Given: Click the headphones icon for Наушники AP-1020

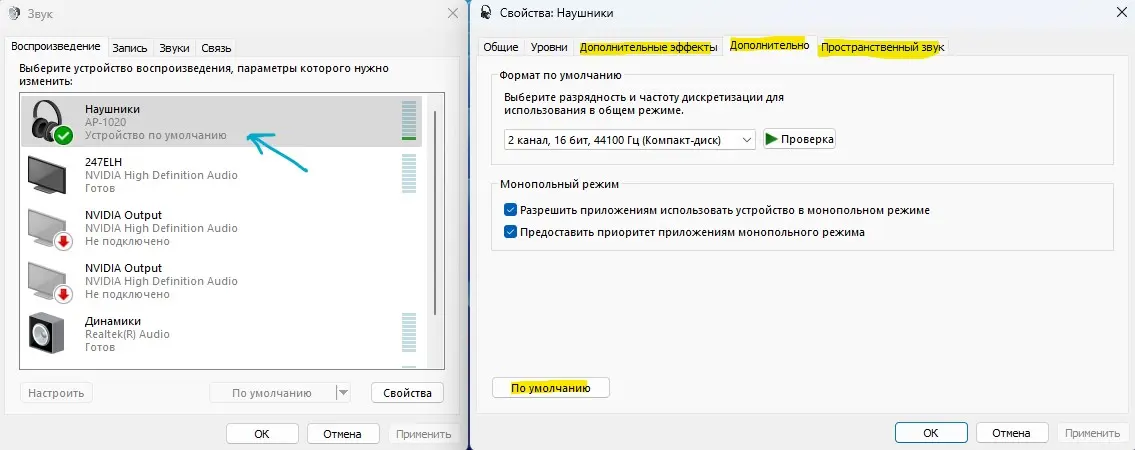Looking at the screenshot, I should 51,122.
